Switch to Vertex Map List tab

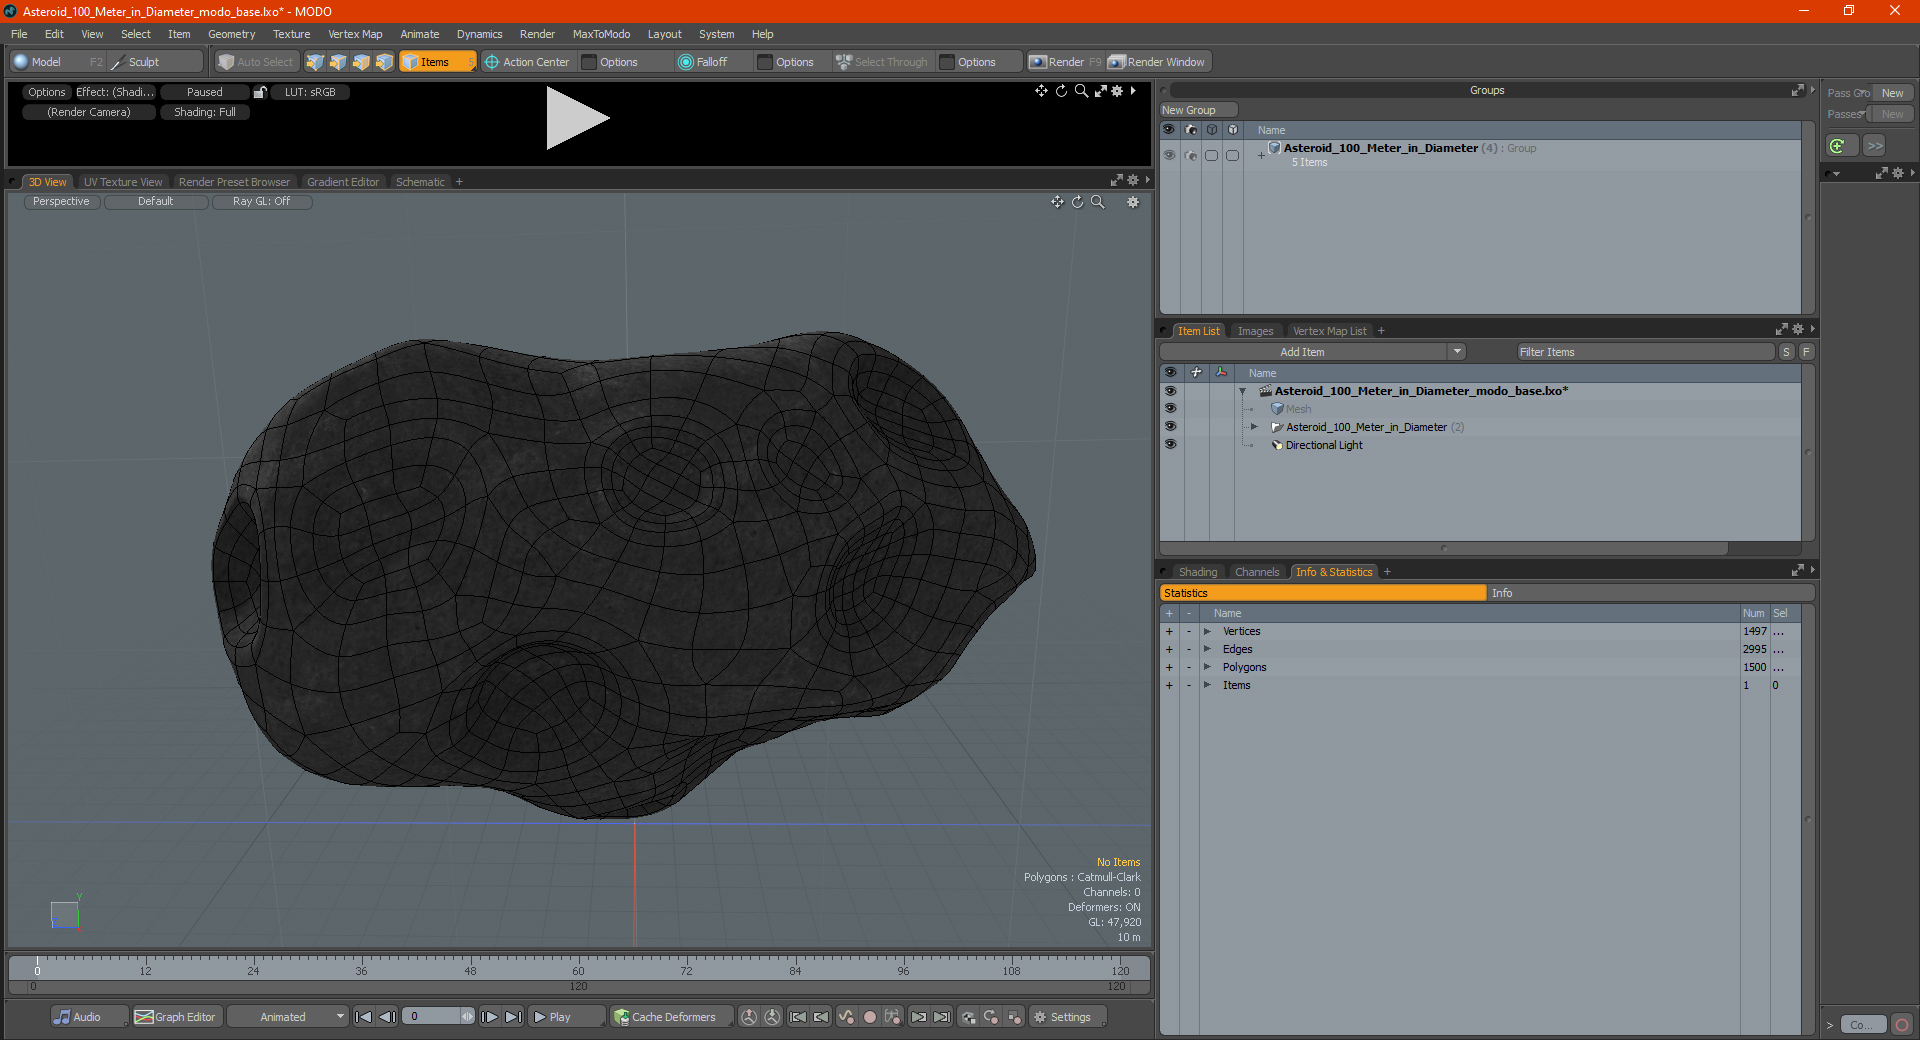coord(1329,331)
